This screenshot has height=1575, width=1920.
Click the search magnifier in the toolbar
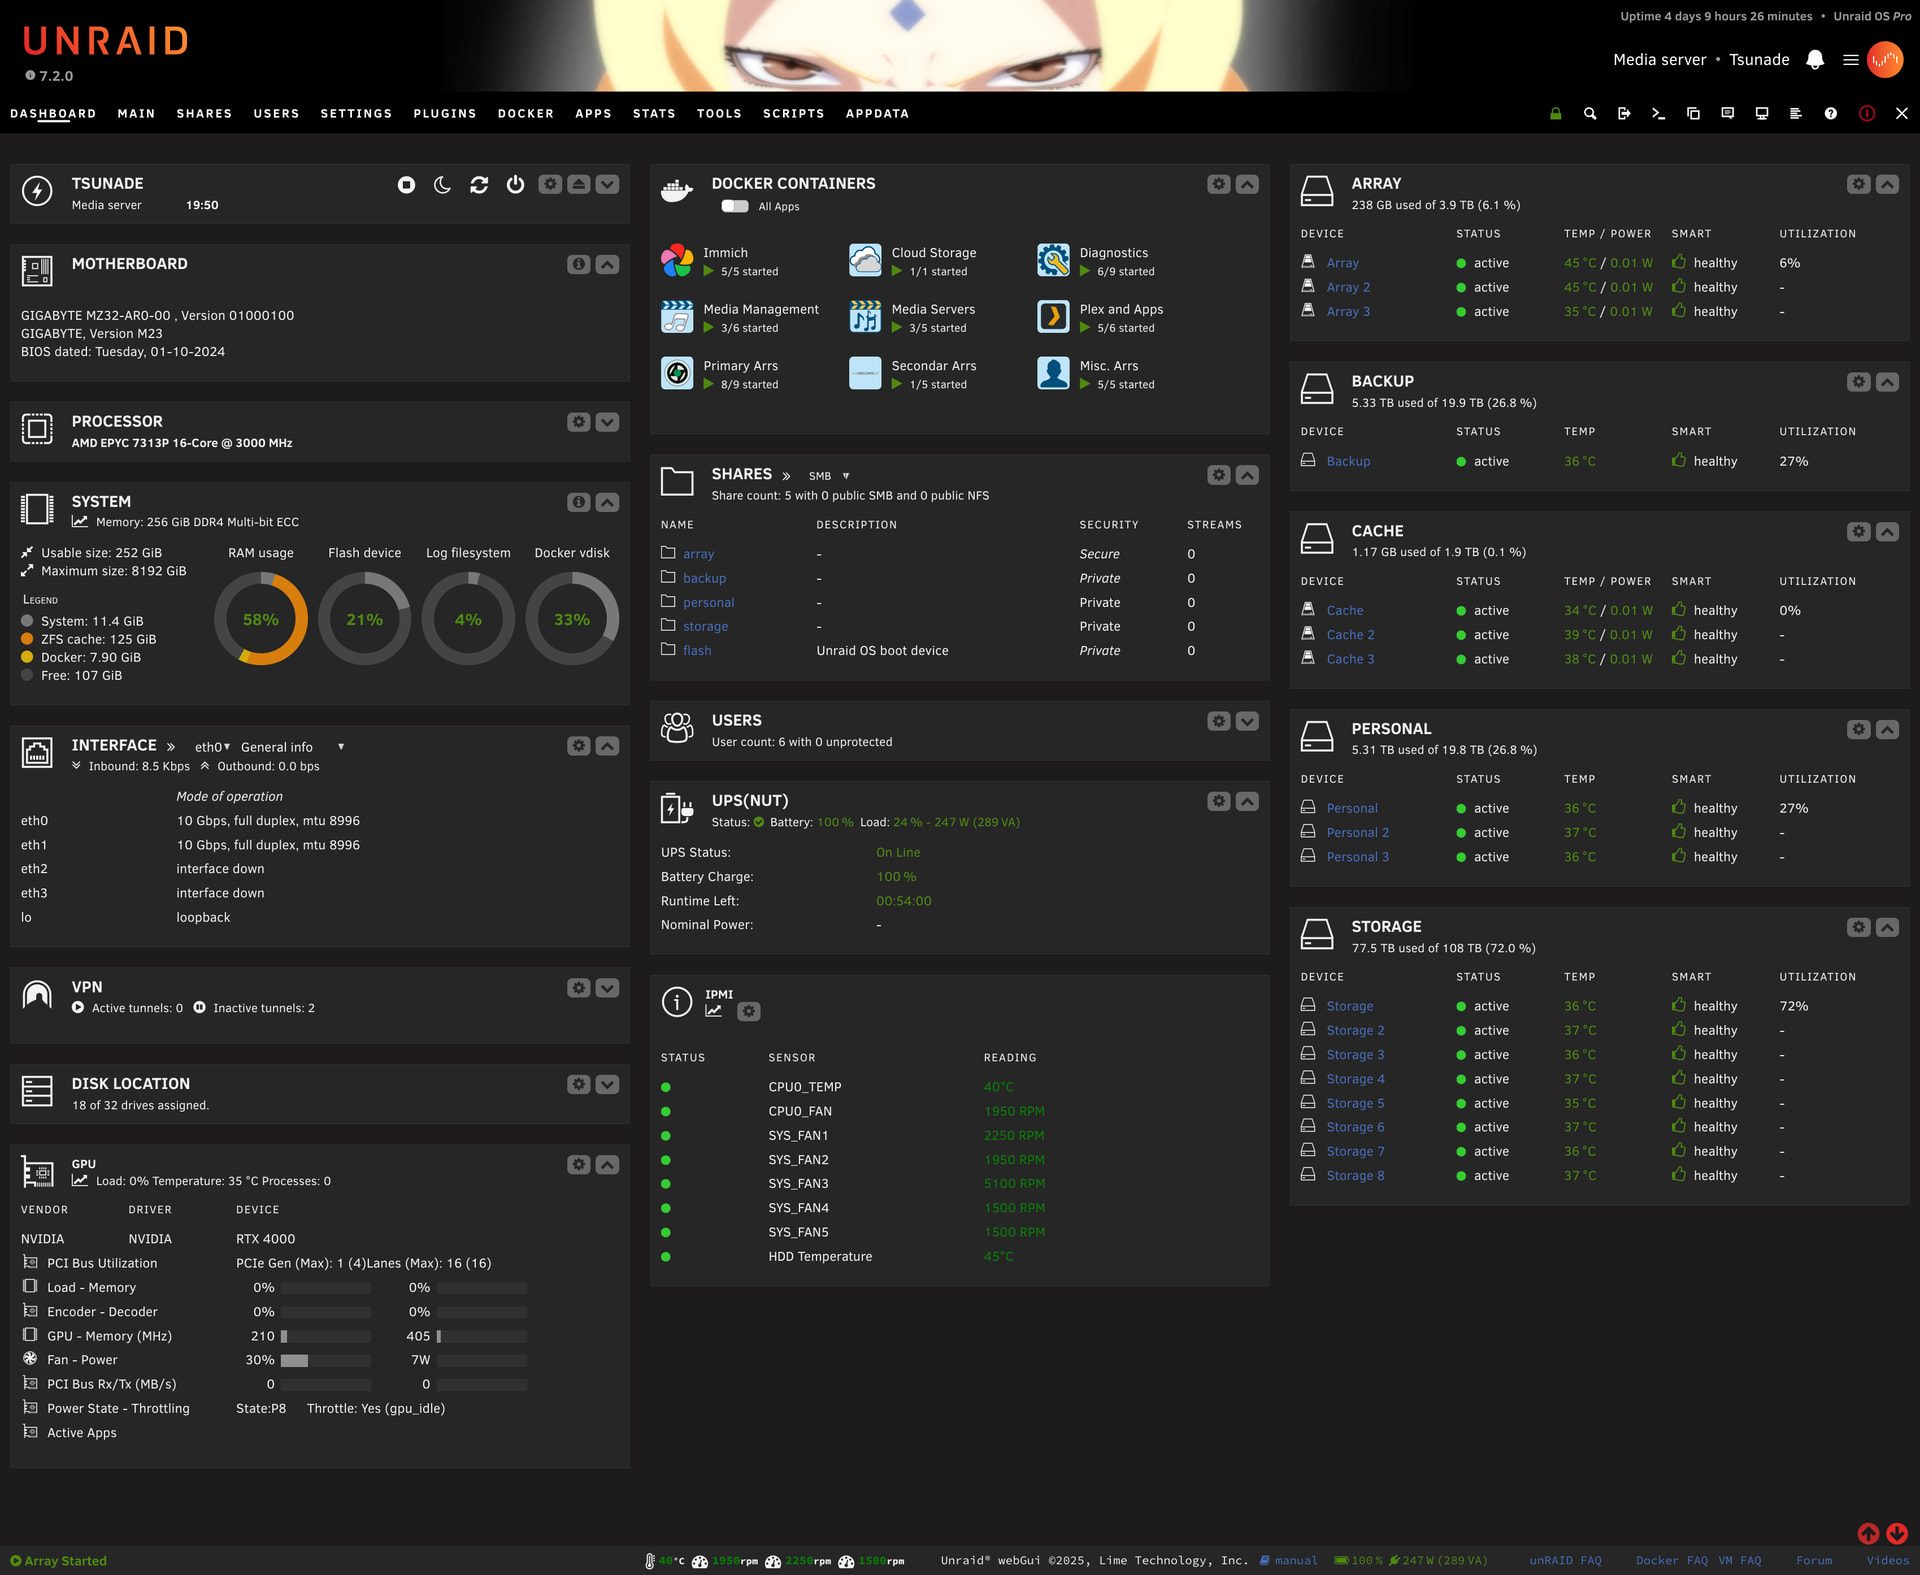[x=1590, y=114]
